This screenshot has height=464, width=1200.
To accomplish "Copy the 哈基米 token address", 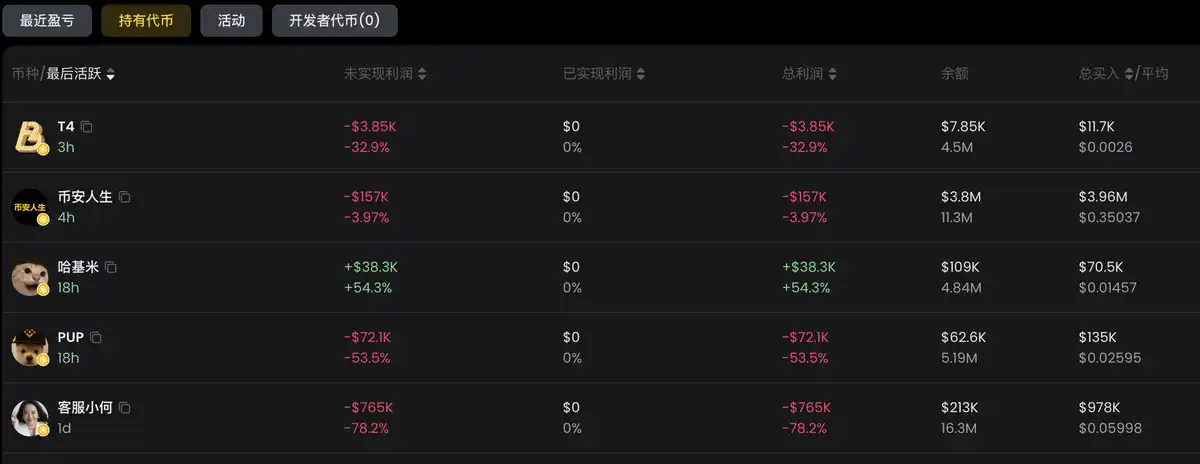I will [x=111, y=267].
